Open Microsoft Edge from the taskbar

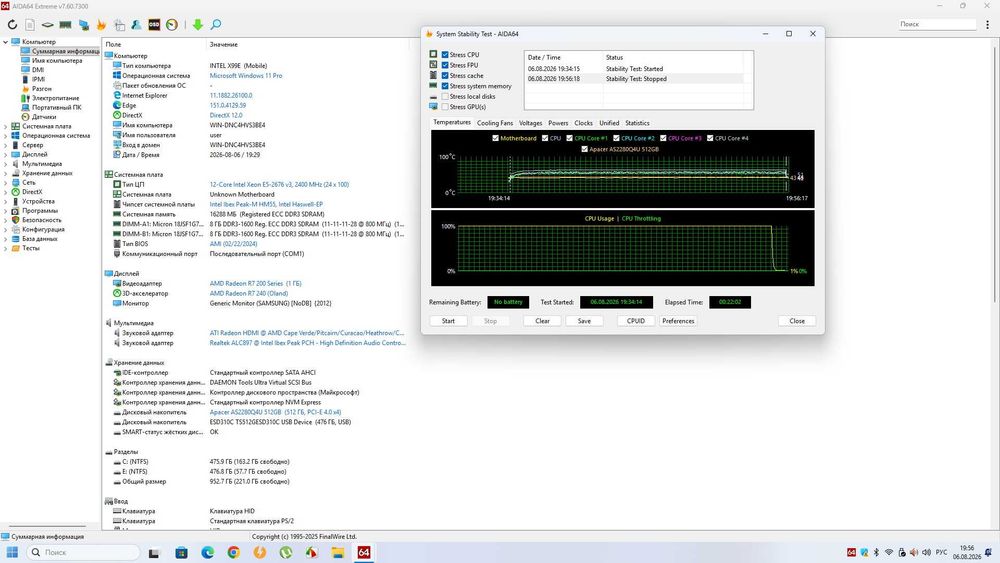[208, 552]
